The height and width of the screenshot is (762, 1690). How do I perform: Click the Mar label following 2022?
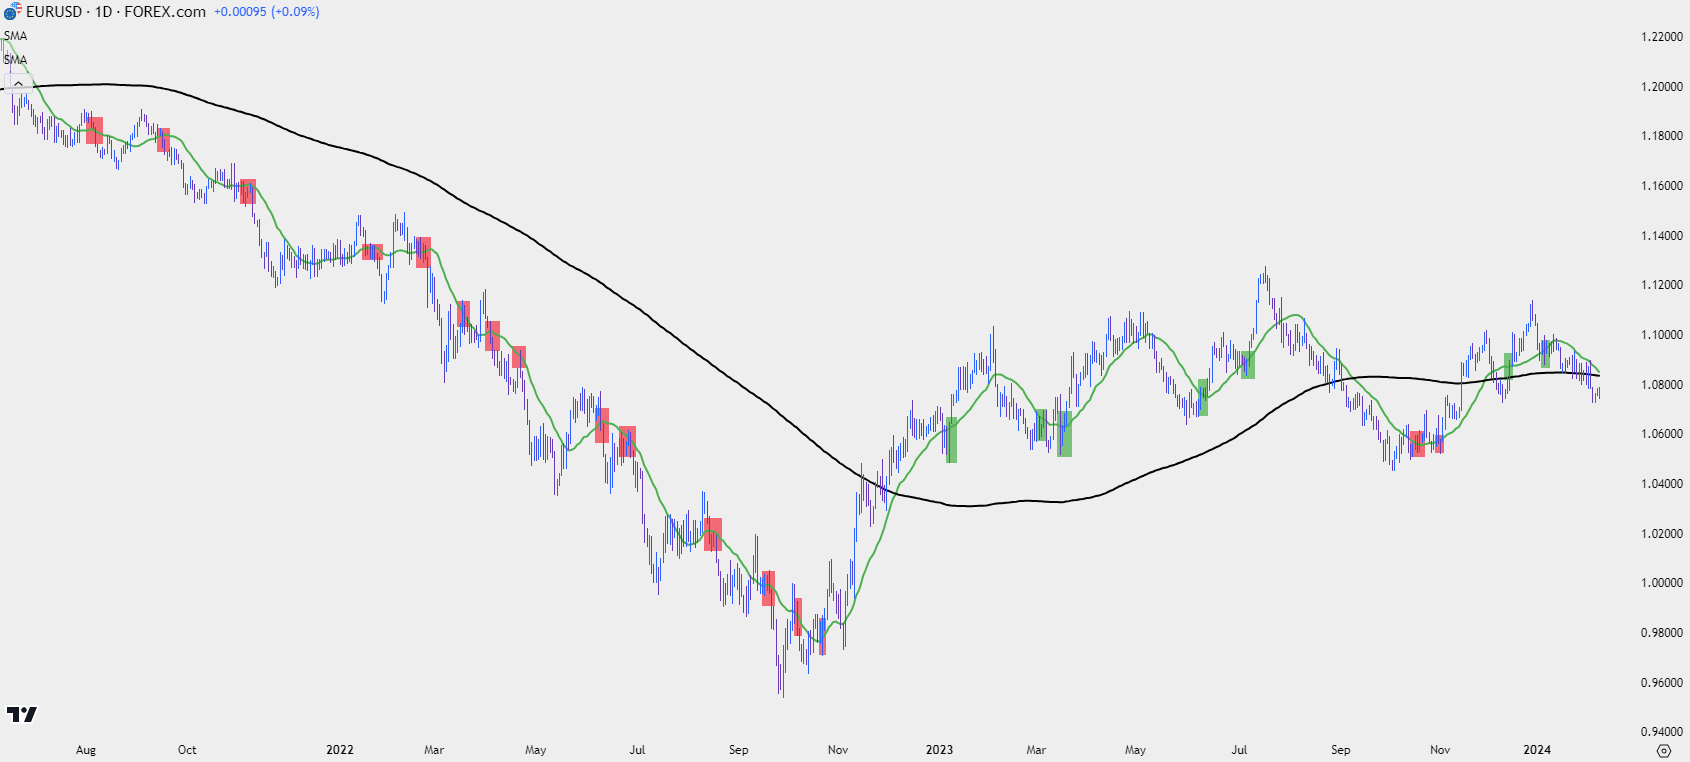(x=434, y=750)
